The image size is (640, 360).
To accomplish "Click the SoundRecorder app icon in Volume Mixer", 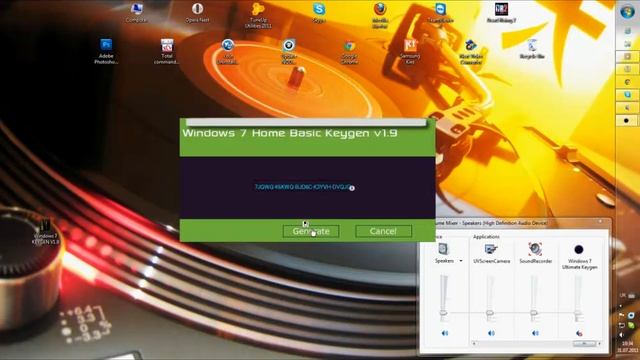I will coord(535,249).
